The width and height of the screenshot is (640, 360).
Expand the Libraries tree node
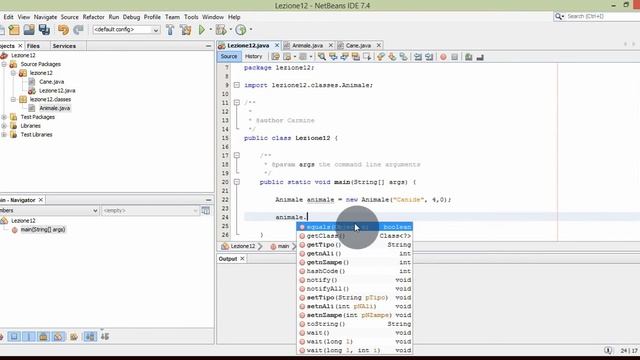(4, 126)
